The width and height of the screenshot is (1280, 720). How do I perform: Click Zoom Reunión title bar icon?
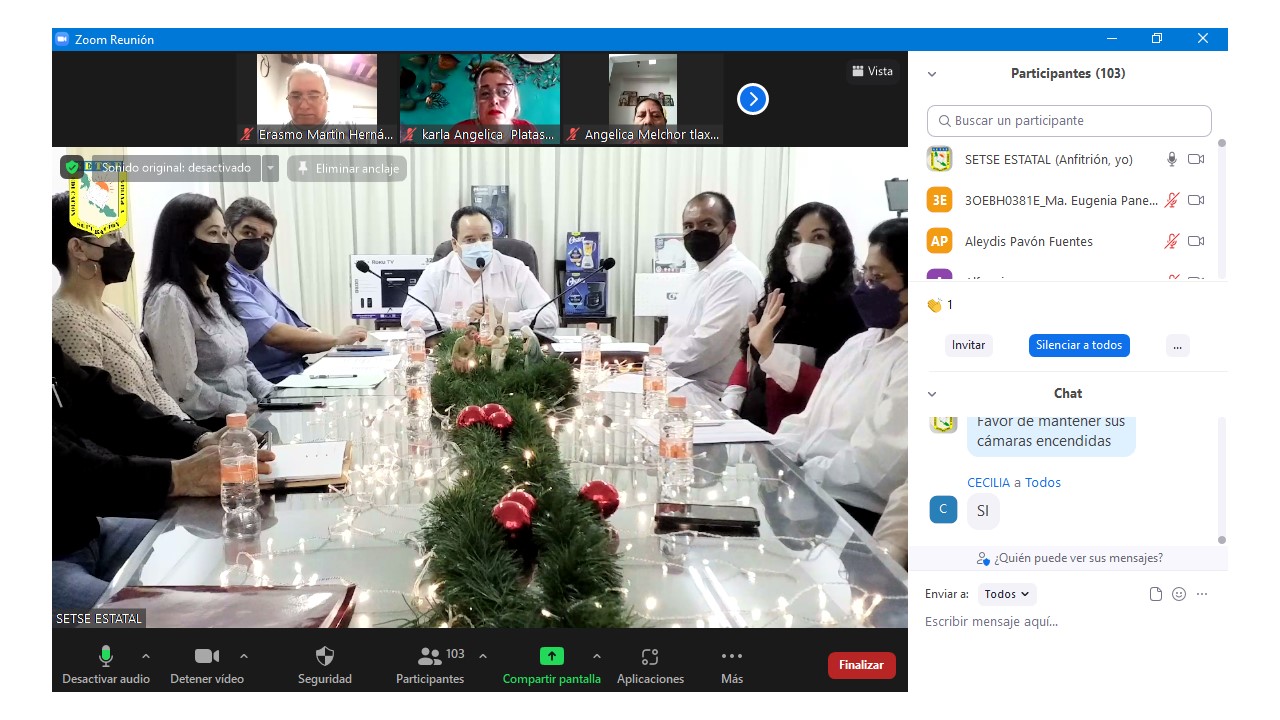click(x=62, y=39)
